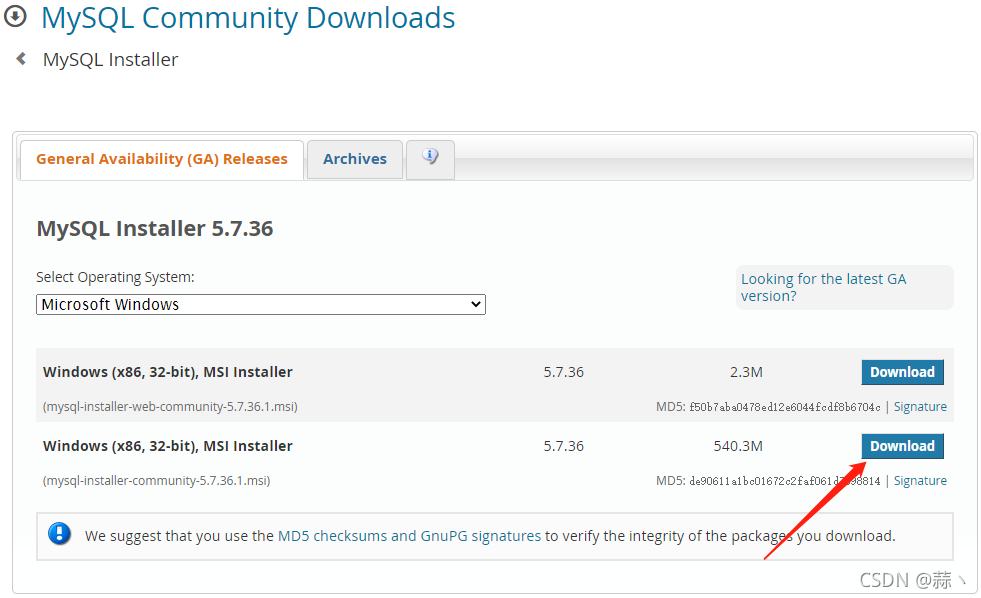981x598 pixels.
Task: Click the MD5 hash starting with f50b7aba
Action: [x=785, y=407]
